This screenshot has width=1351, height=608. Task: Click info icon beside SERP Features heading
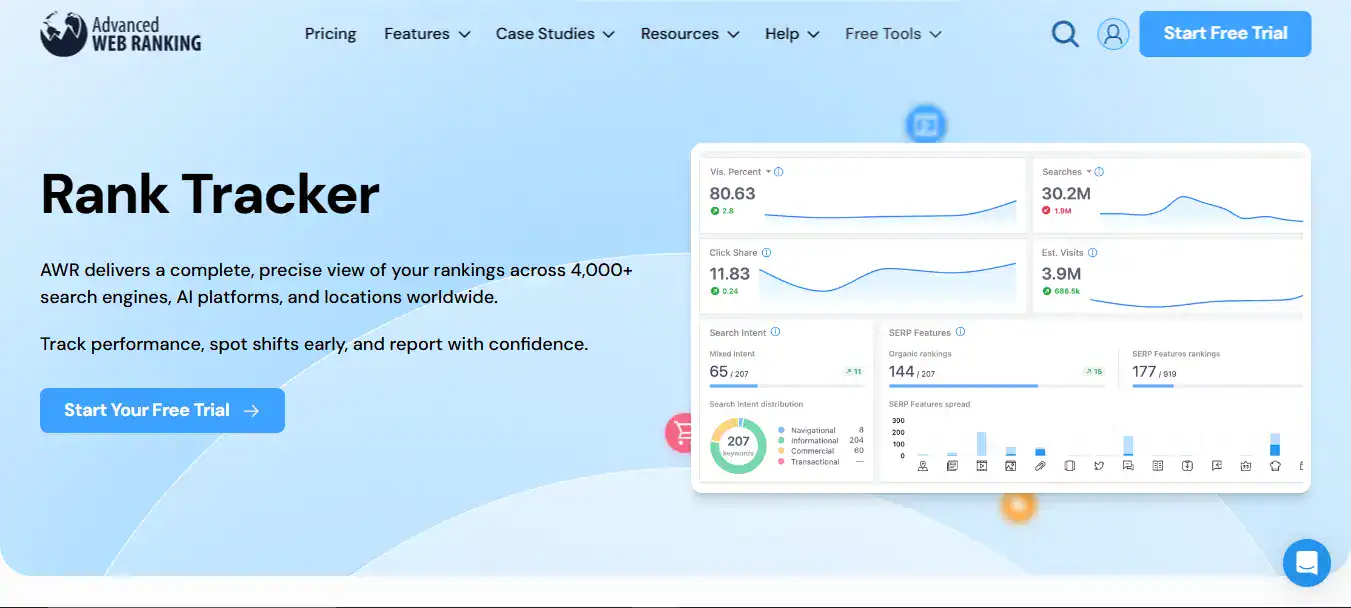(x=960, y=332)
